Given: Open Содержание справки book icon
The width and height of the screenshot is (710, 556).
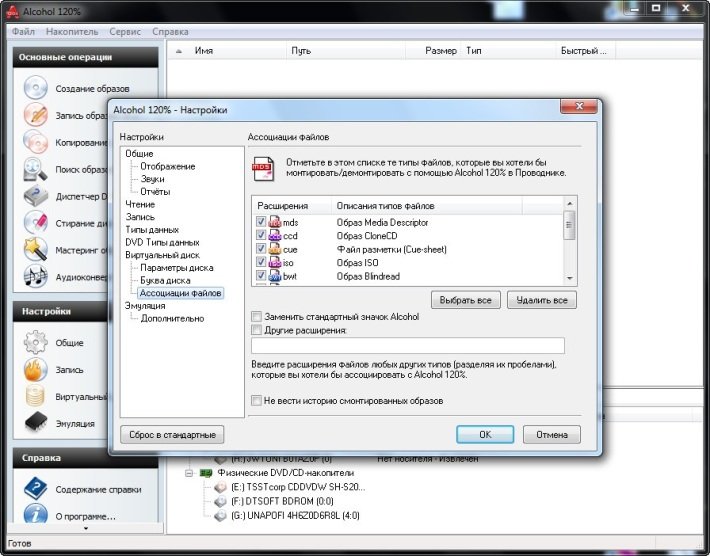Looking at the screenshot, I should (36, 489).
